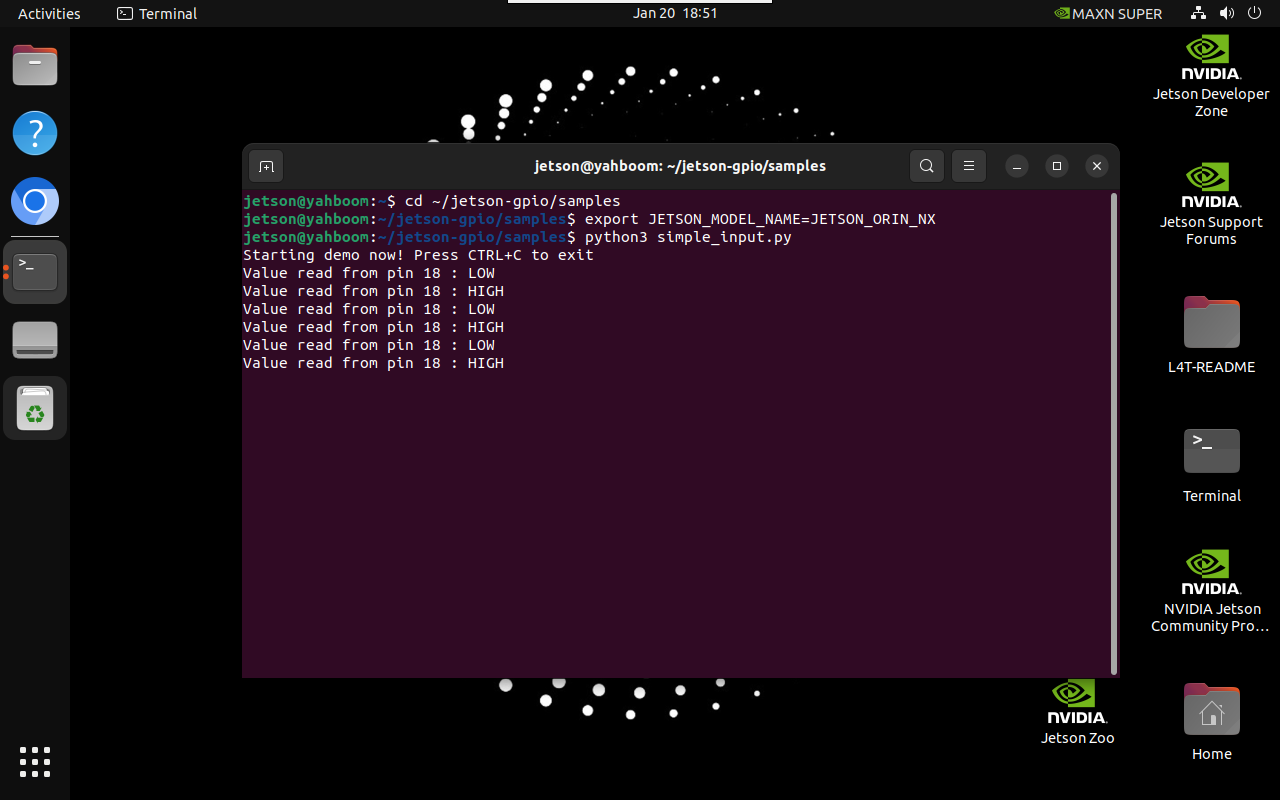This screenshot has width=1280, height=800.
Task: Open the Activities overview
Action: [x=49, y=14]
